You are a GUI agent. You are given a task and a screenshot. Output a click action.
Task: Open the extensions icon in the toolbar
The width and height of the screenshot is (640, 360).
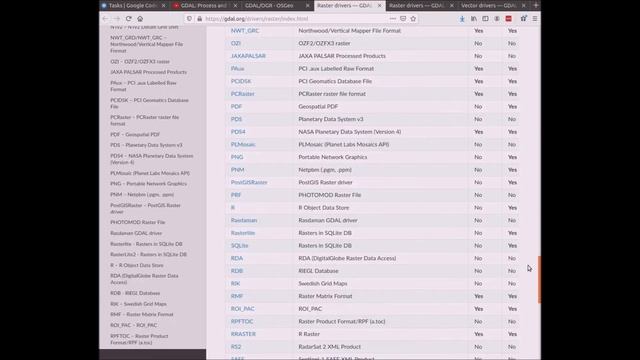(523, 19)
